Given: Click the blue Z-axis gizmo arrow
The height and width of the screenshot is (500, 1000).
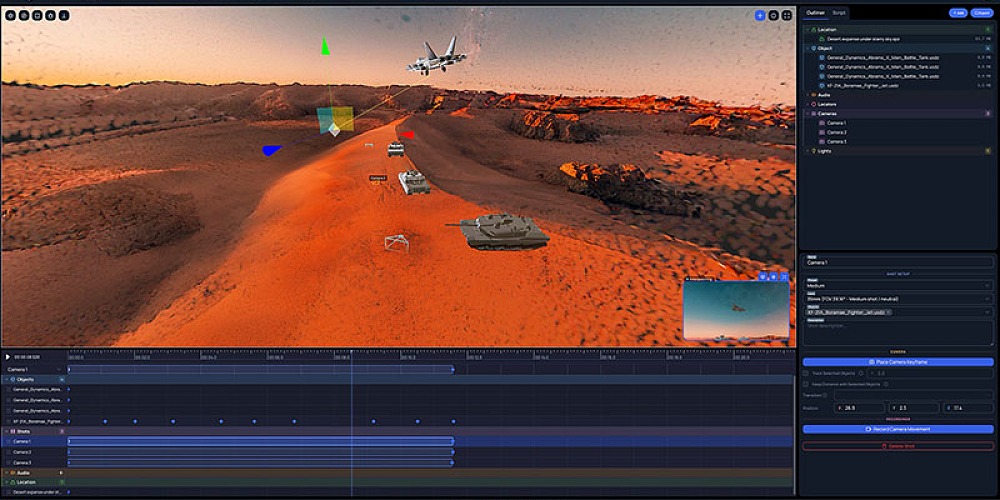Looking at the screenshot, I should click(x=272, y=151).
